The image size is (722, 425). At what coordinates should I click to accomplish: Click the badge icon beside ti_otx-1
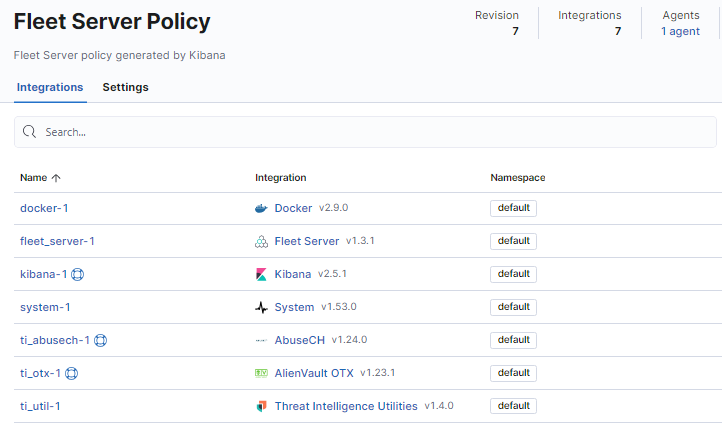click(x=71, y=373)
